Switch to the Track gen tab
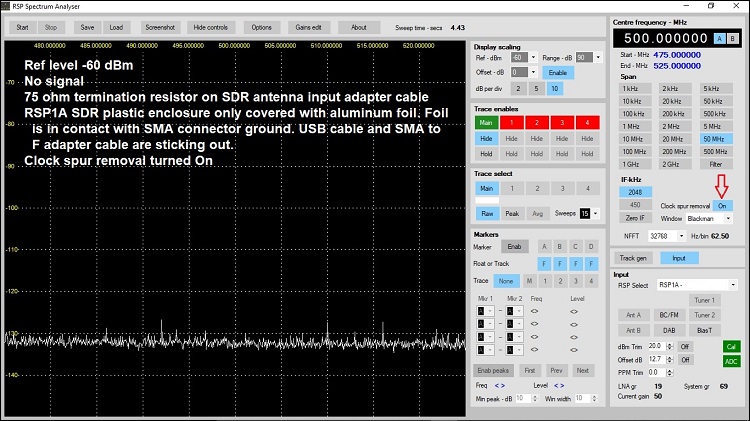The height and width of the screenshot is (421, 750). [x=632, y=257]
